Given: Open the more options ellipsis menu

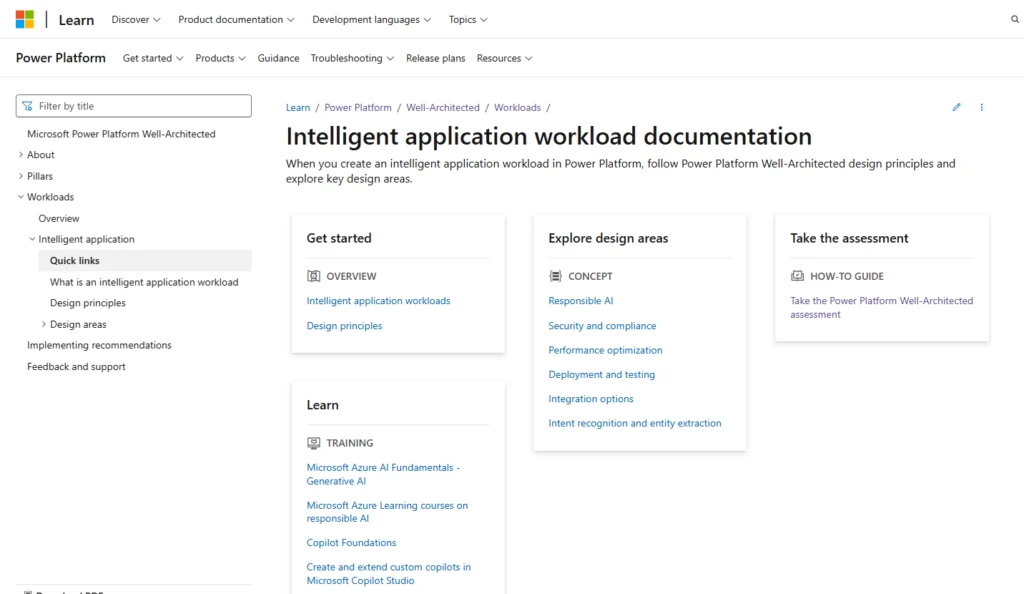Looking at the screenshot, I should click(x=981, y=107).
